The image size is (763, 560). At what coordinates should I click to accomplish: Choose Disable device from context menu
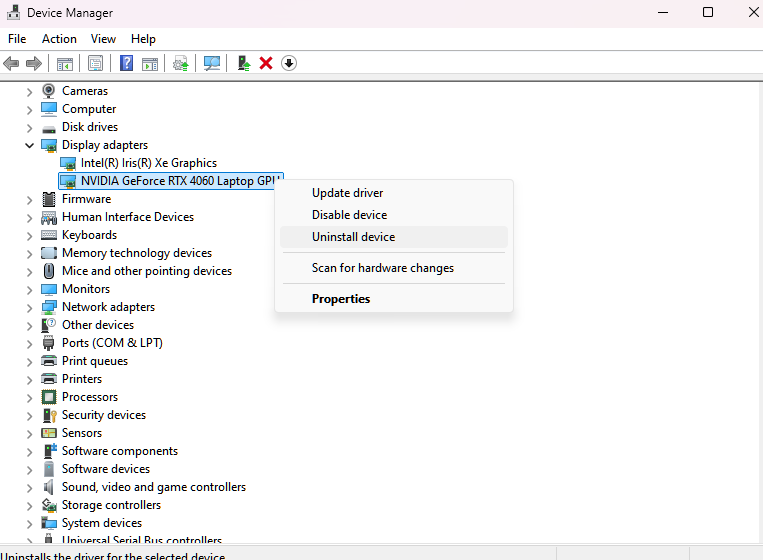pos(349,215)
